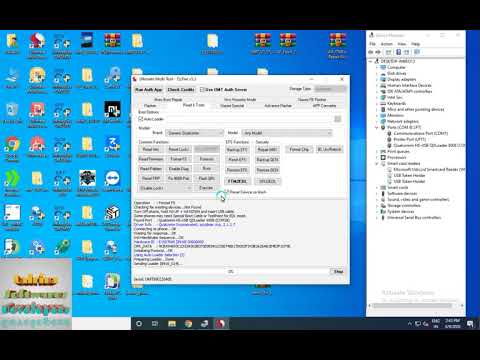Open the Brand dropdown
The width and height of the screenshot is (480, 360).
194,133
